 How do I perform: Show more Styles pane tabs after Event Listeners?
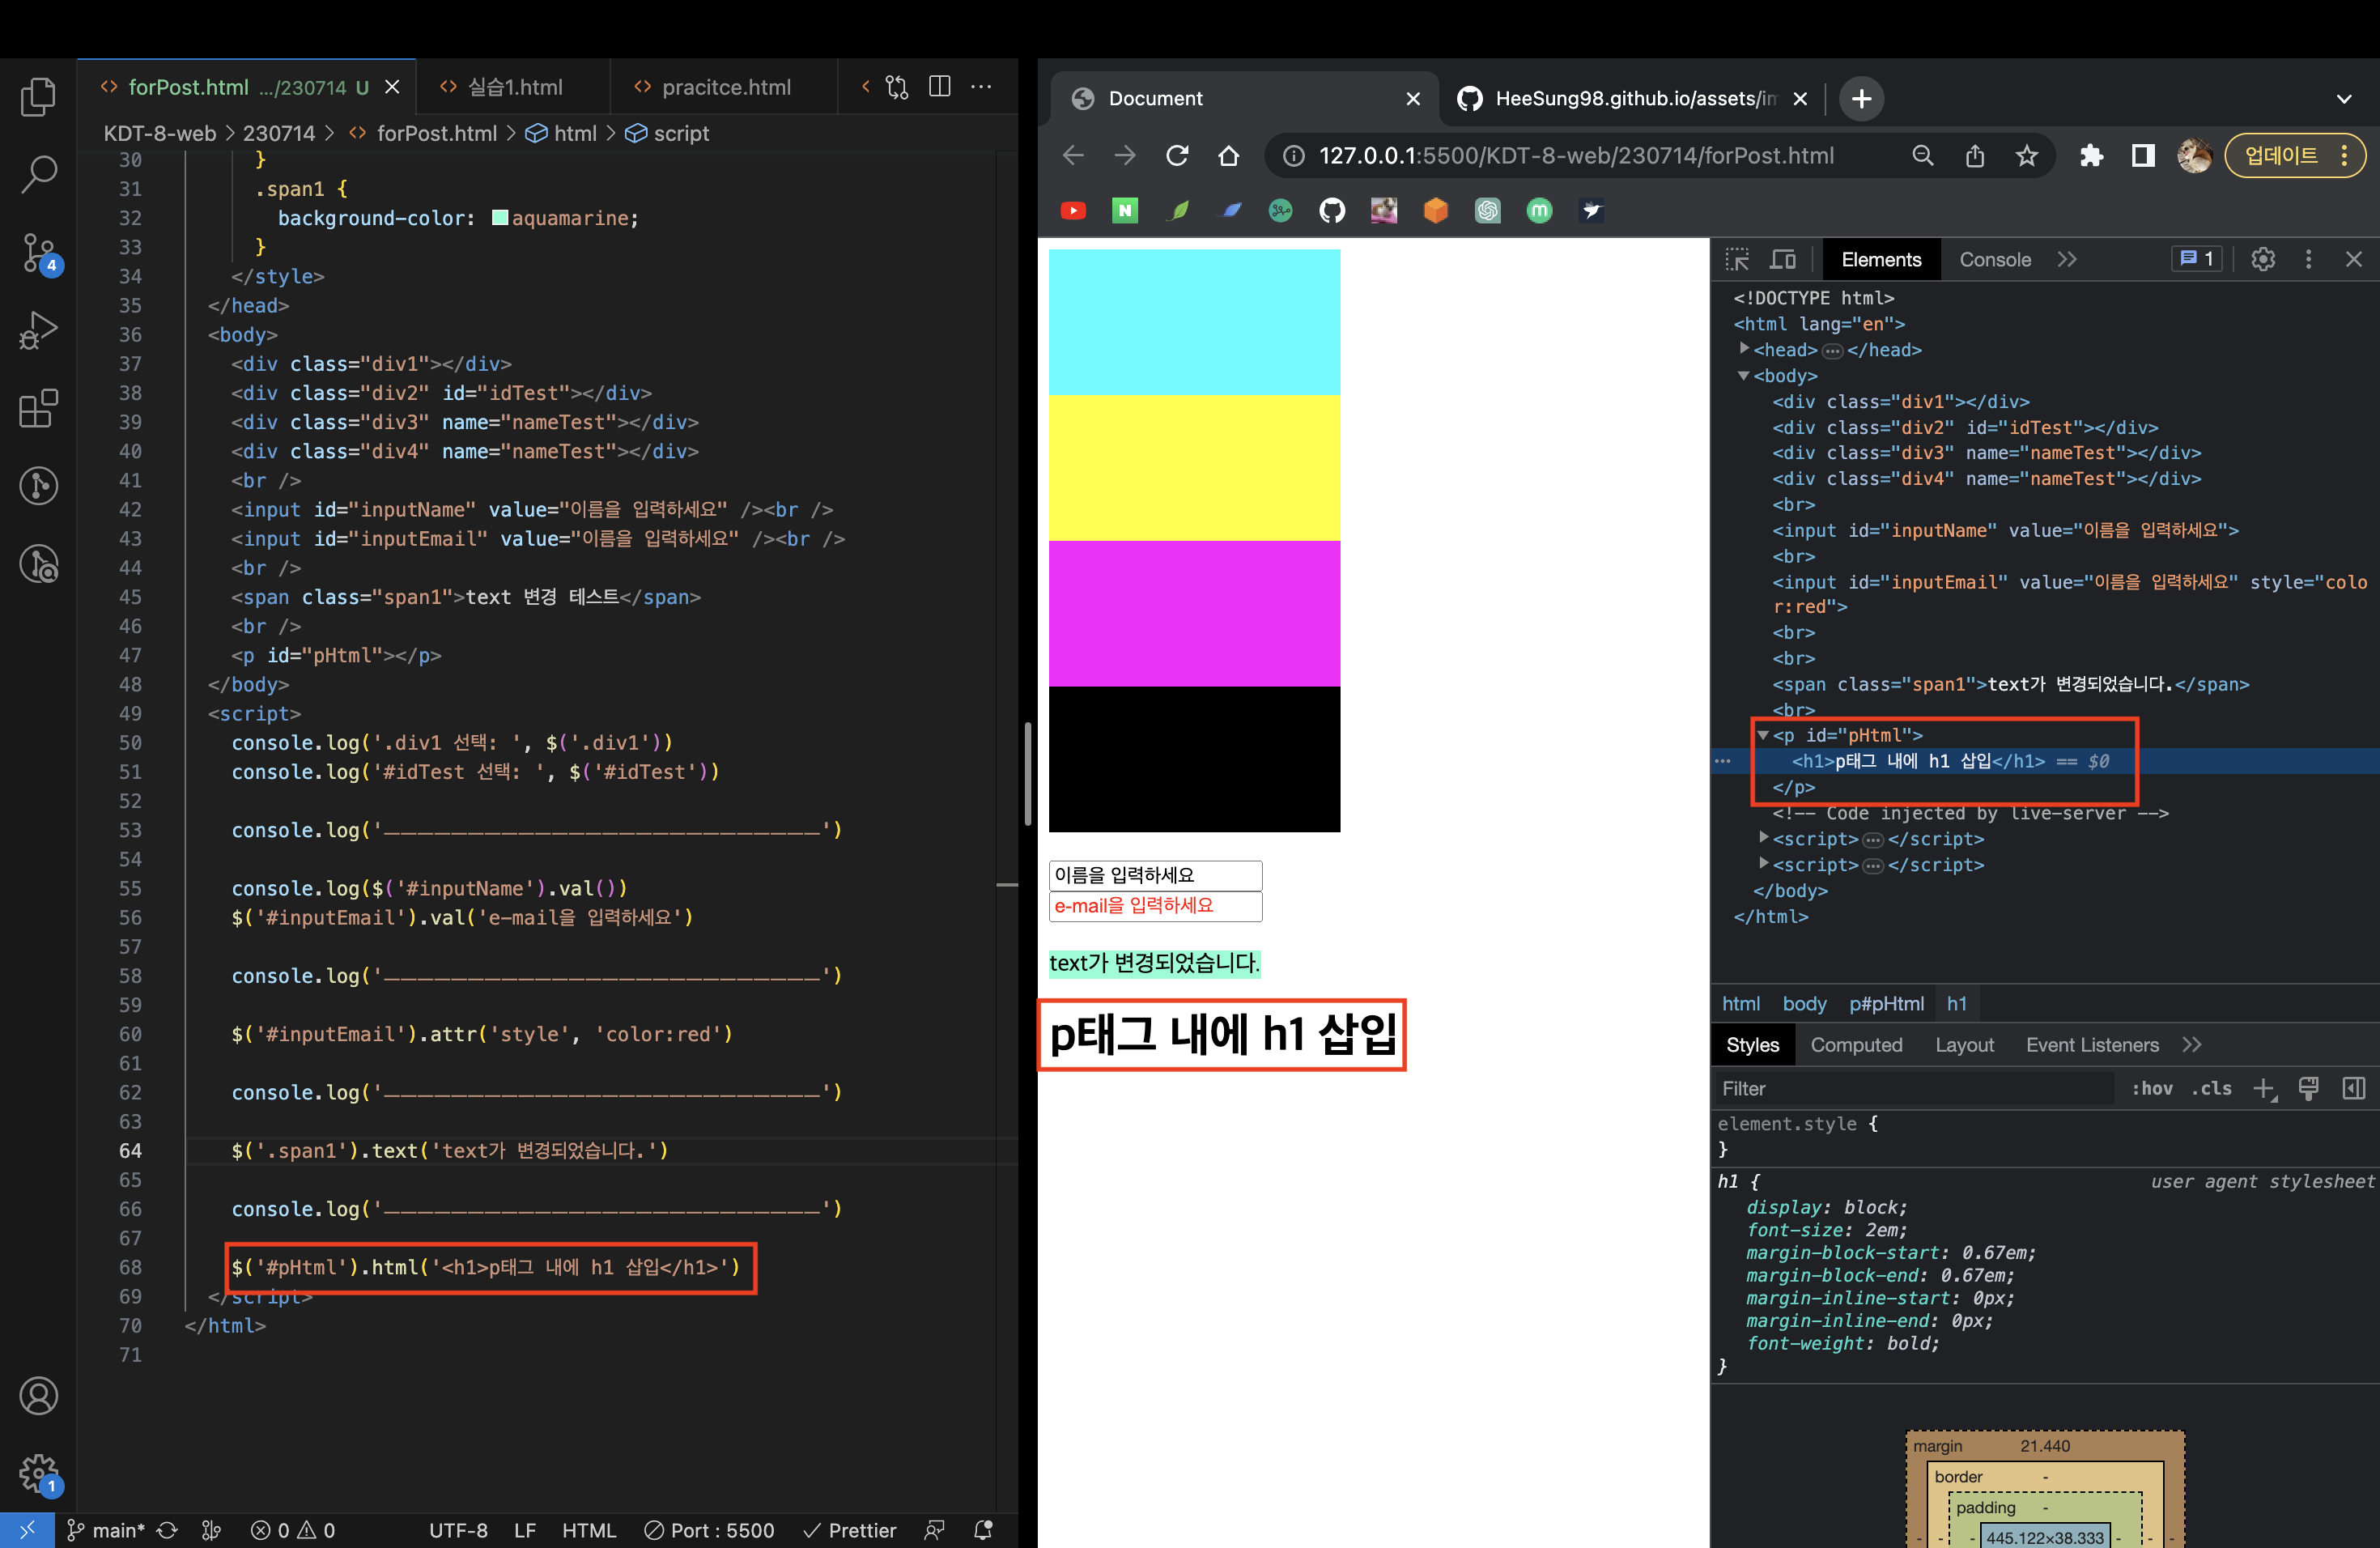pyautogui.click(x=2192, y=1045)
